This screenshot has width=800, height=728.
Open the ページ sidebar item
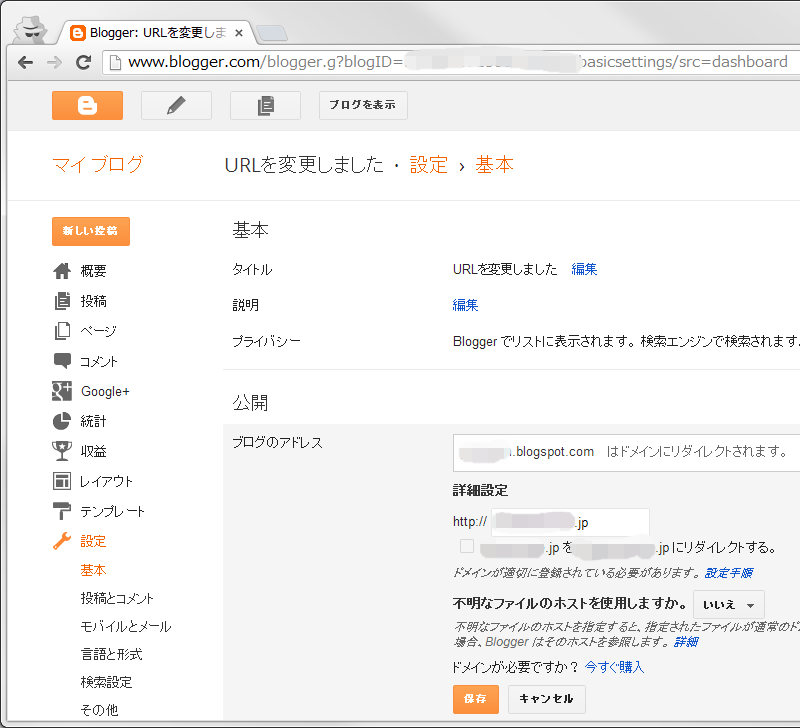tap(98, 331)
